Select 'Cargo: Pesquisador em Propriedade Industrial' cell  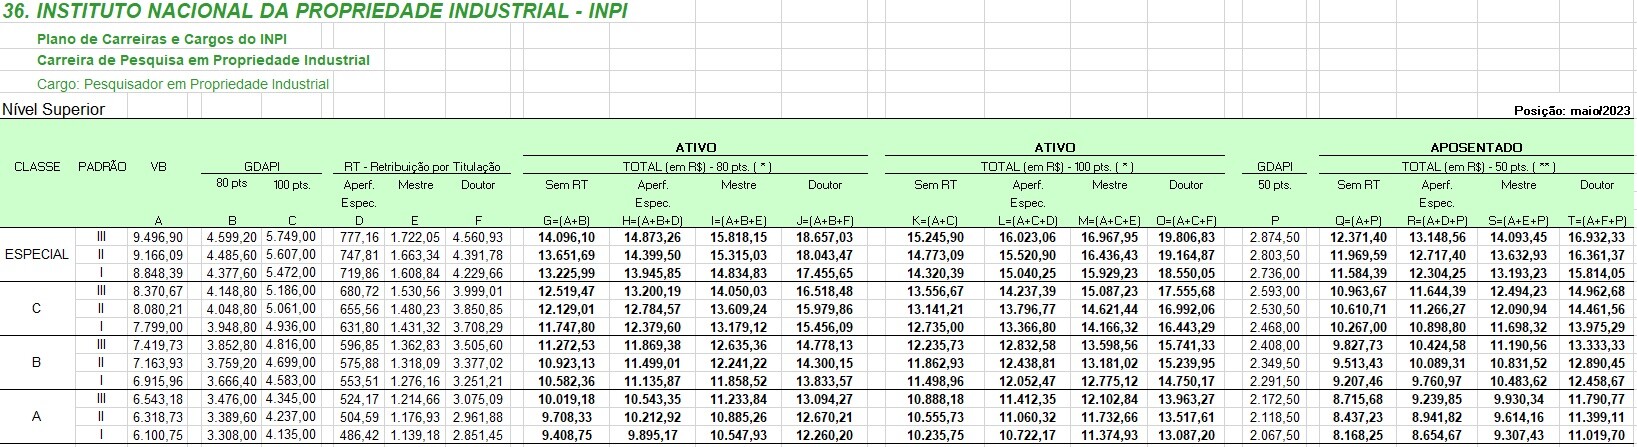tap(183, 84)
